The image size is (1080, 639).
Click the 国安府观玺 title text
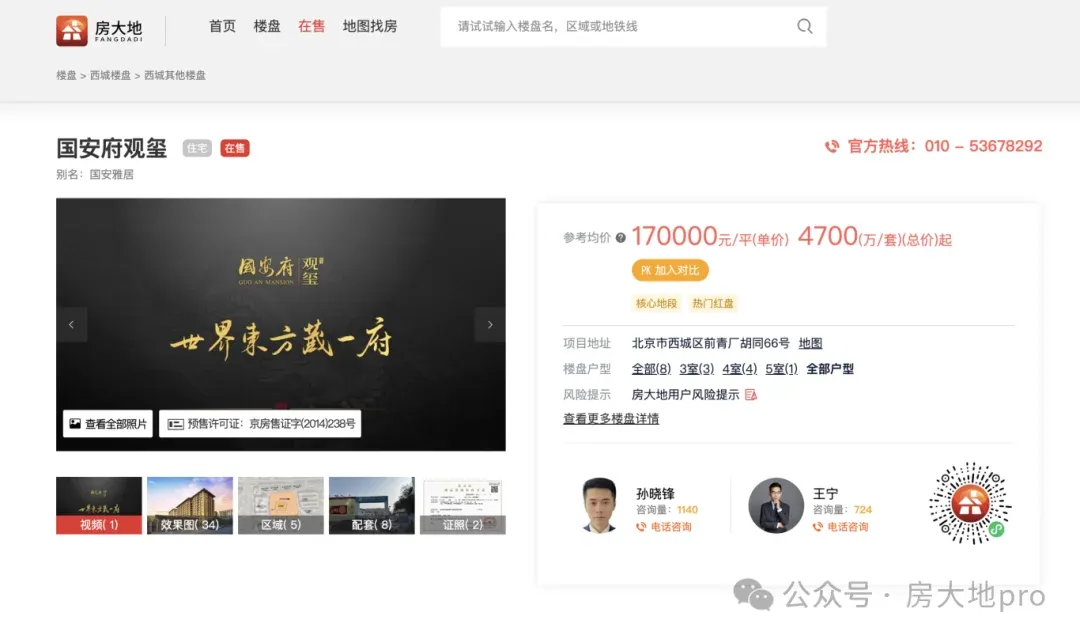(112, 148)
